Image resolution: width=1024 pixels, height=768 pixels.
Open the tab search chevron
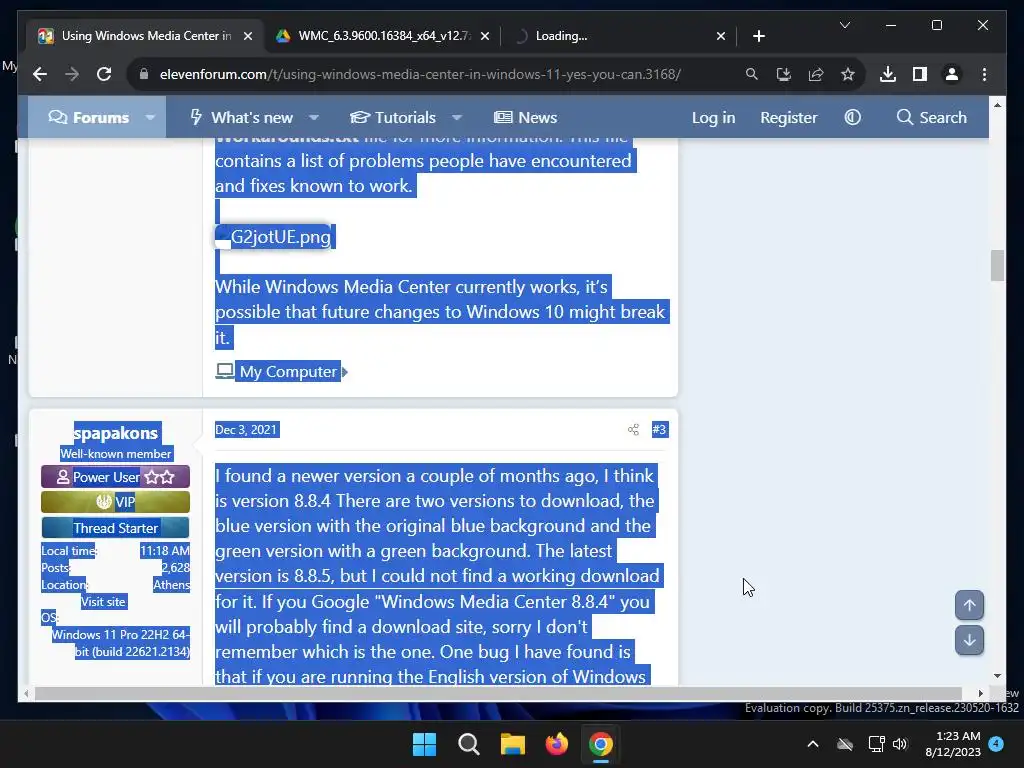click(x=844, y=25)
